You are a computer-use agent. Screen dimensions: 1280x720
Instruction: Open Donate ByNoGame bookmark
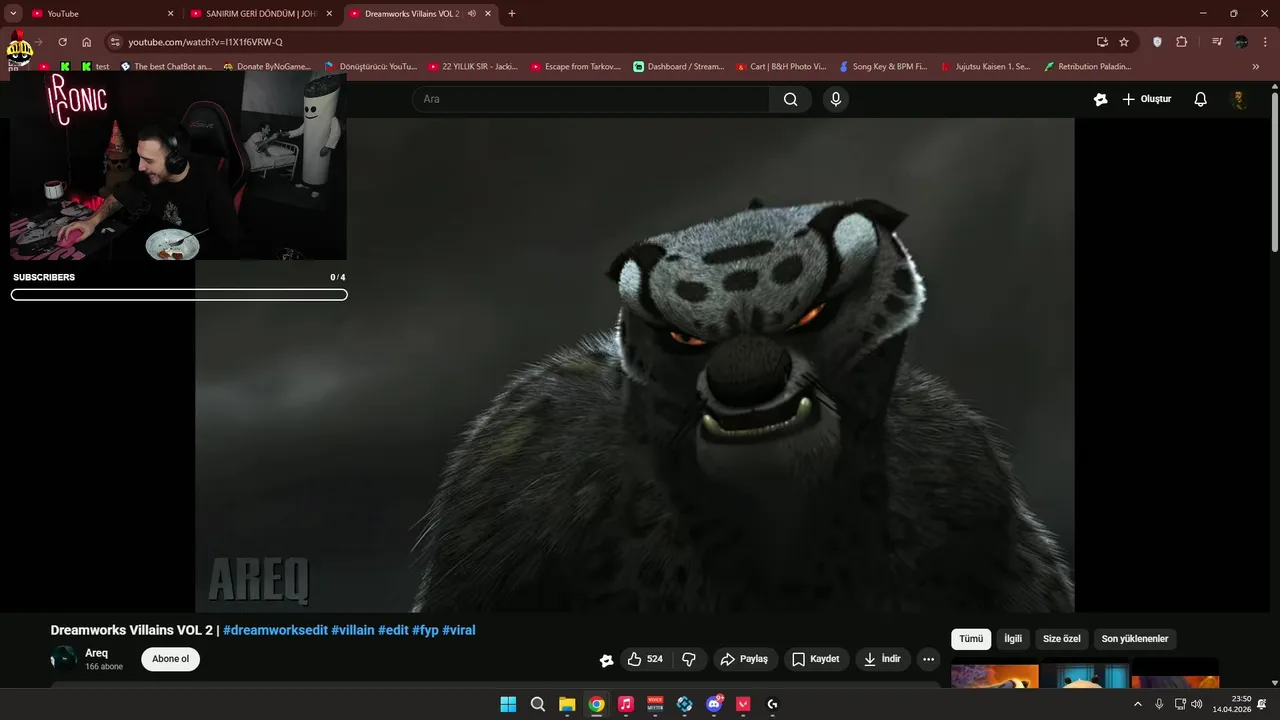[x=267, y=66]
